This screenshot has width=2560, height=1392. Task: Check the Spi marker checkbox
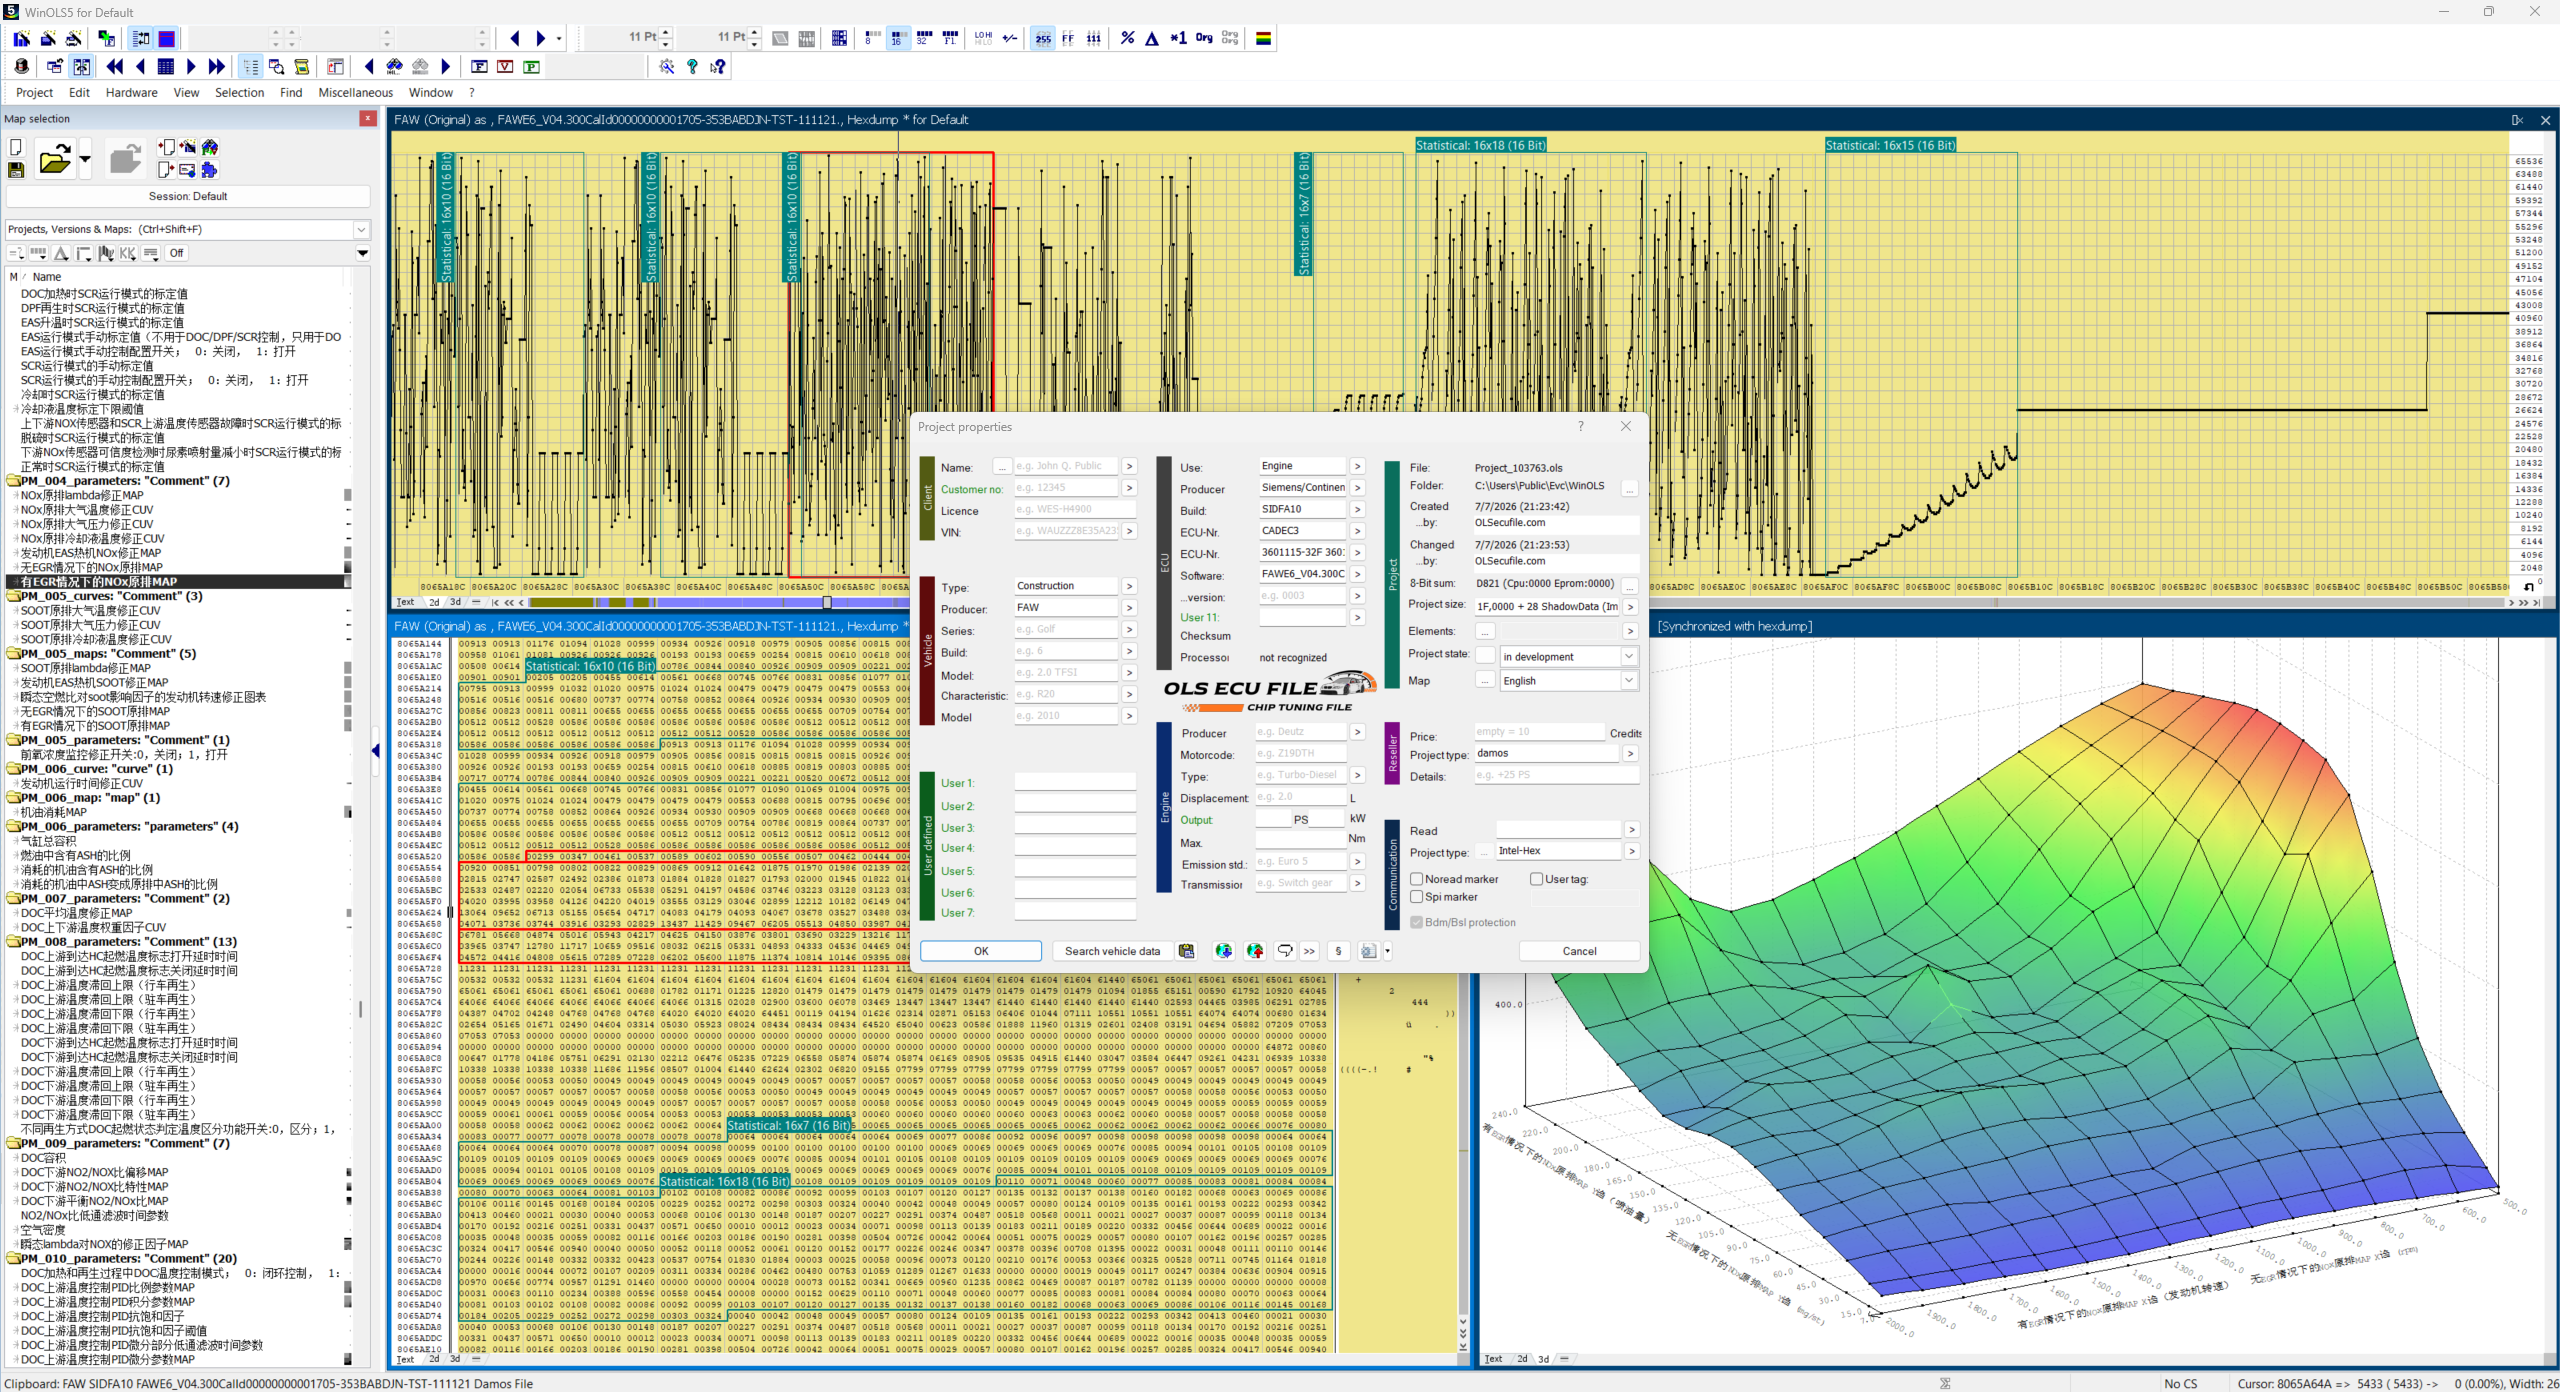1417,897
